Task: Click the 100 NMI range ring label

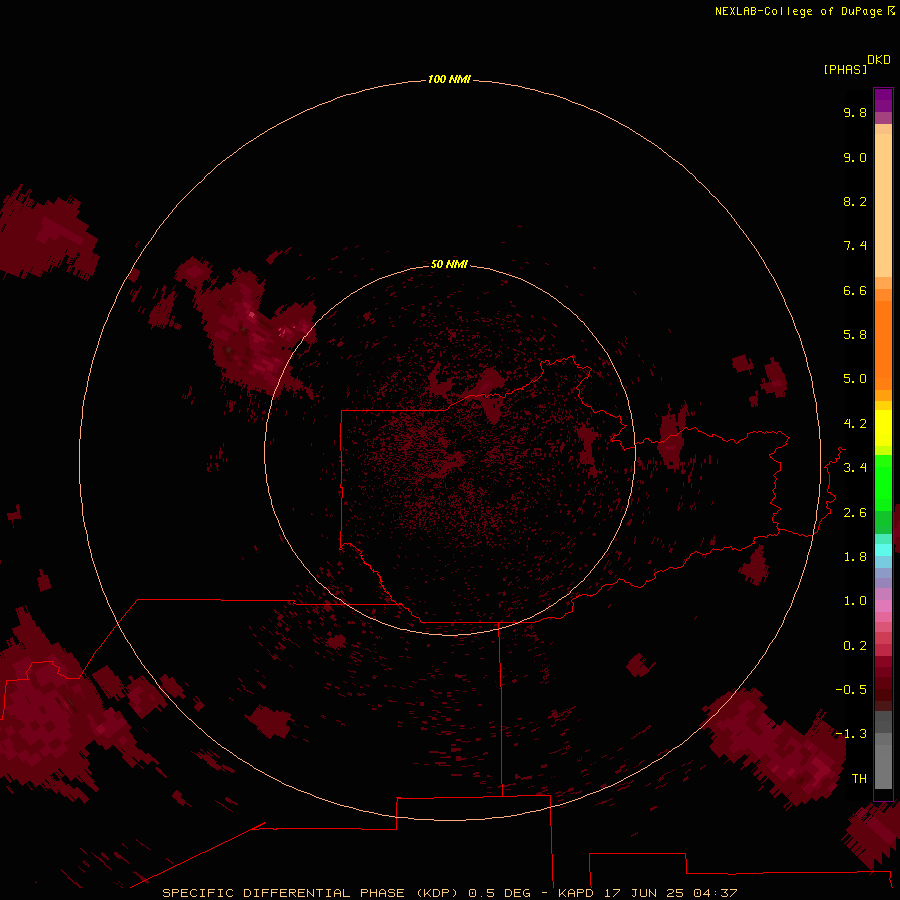Action: [x=449, y=79]
